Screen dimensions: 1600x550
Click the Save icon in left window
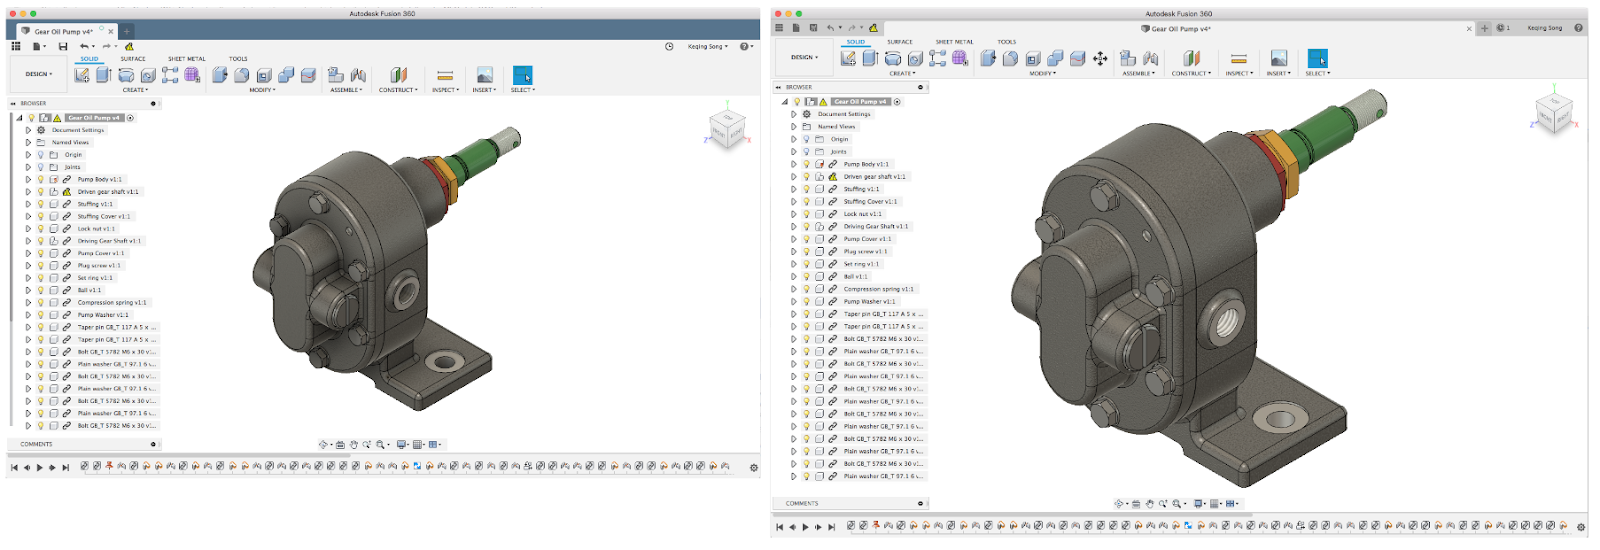click(63, 46)
